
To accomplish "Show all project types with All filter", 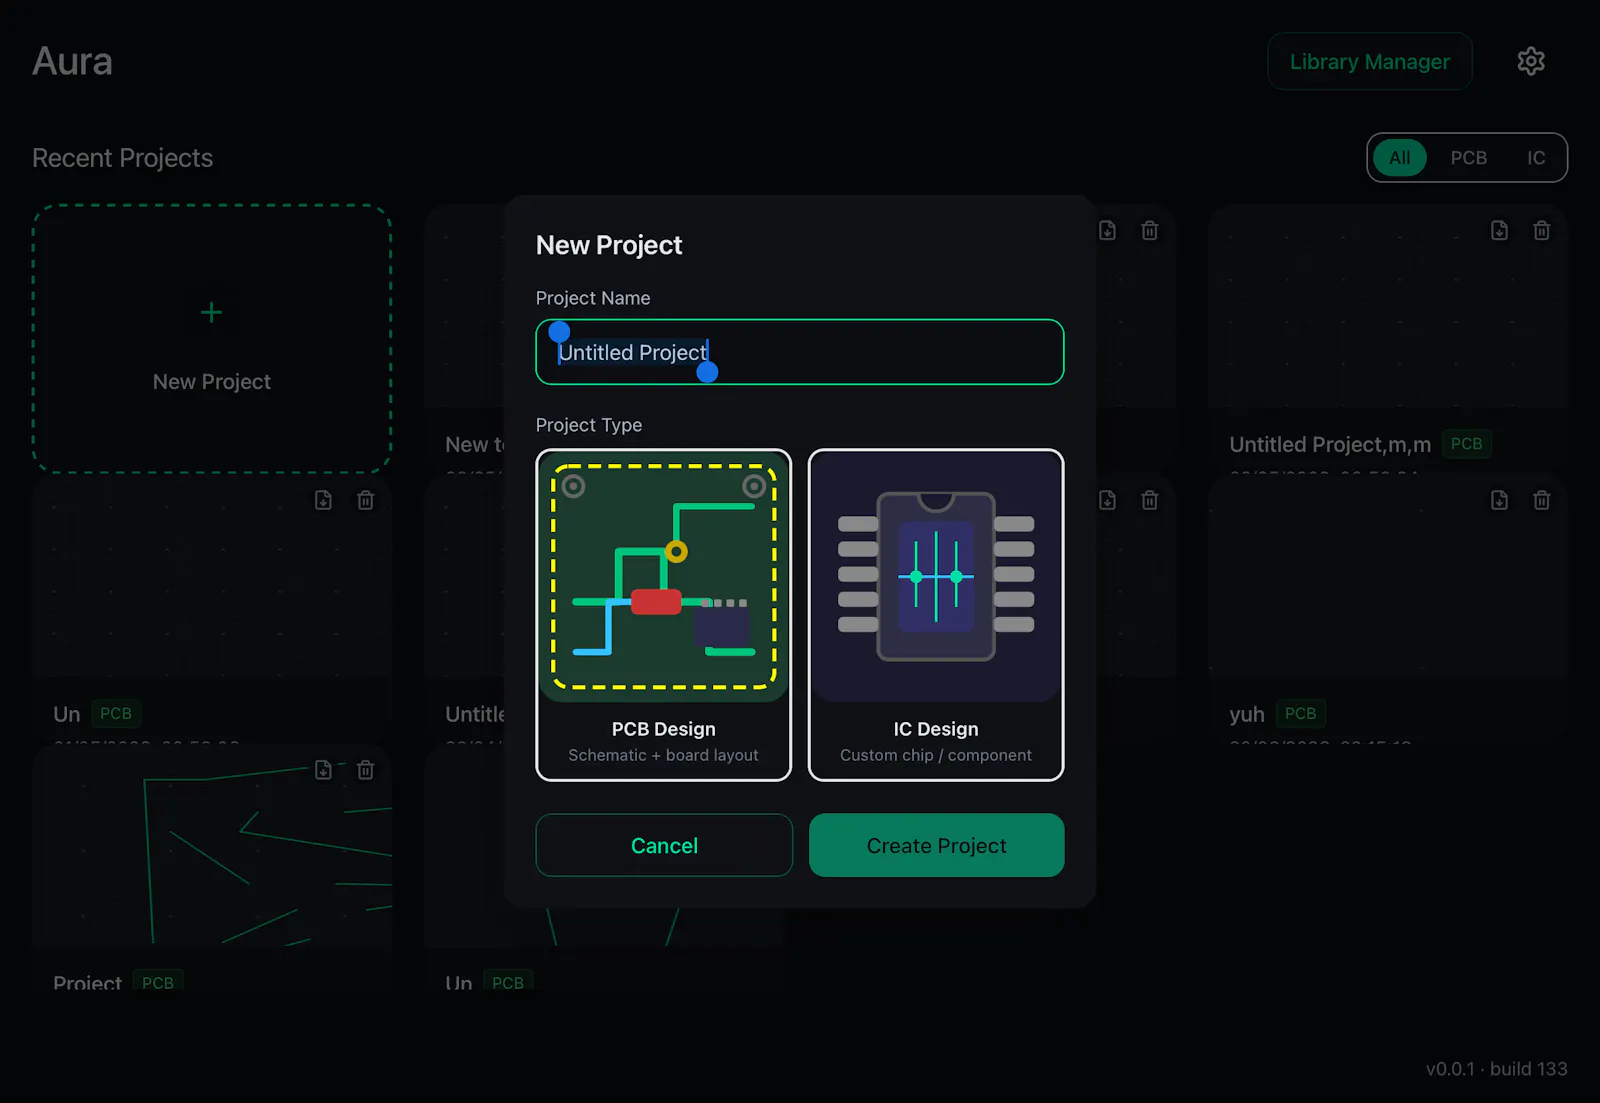I will coord(1399,158).
